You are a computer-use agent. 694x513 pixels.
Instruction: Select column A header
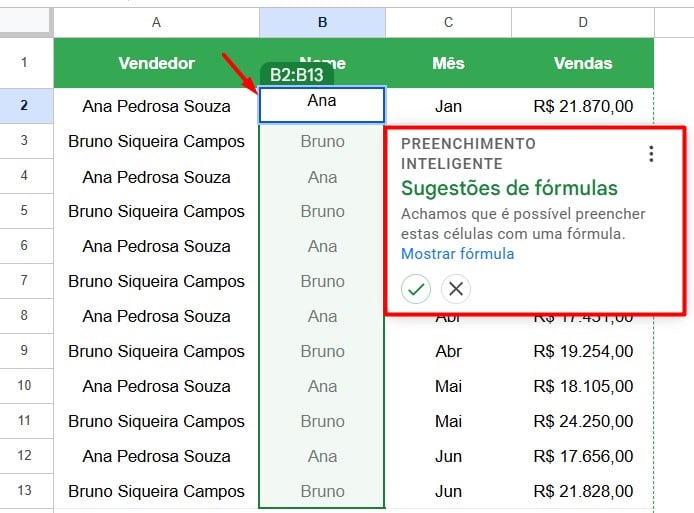click(156, 23)
